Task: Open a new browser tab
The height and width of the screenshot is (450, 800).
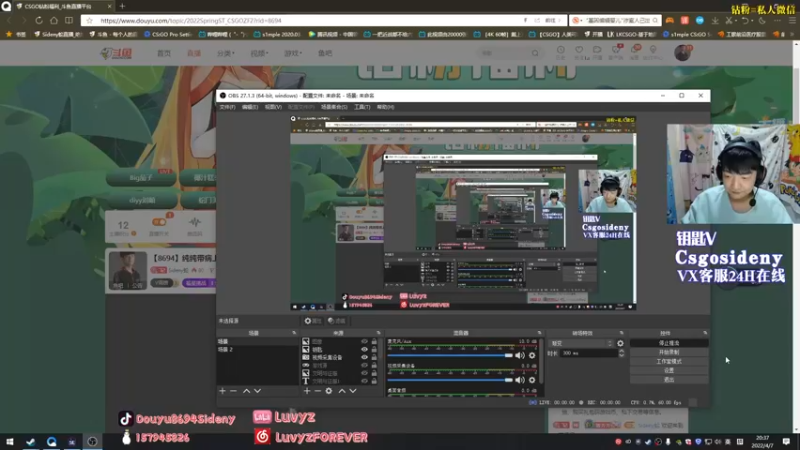Action: tap(122, 6)
